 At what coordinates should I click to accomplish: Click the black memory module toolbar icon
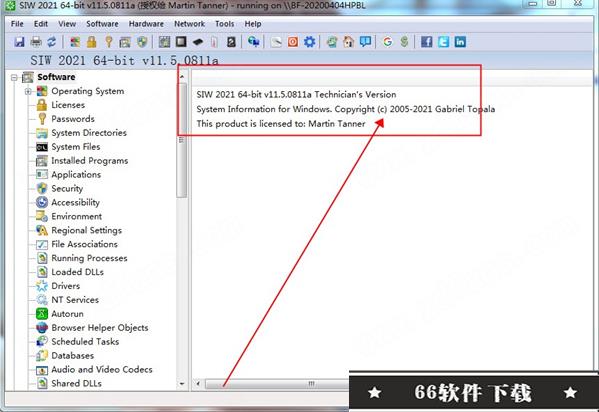(x=198, y=42)
